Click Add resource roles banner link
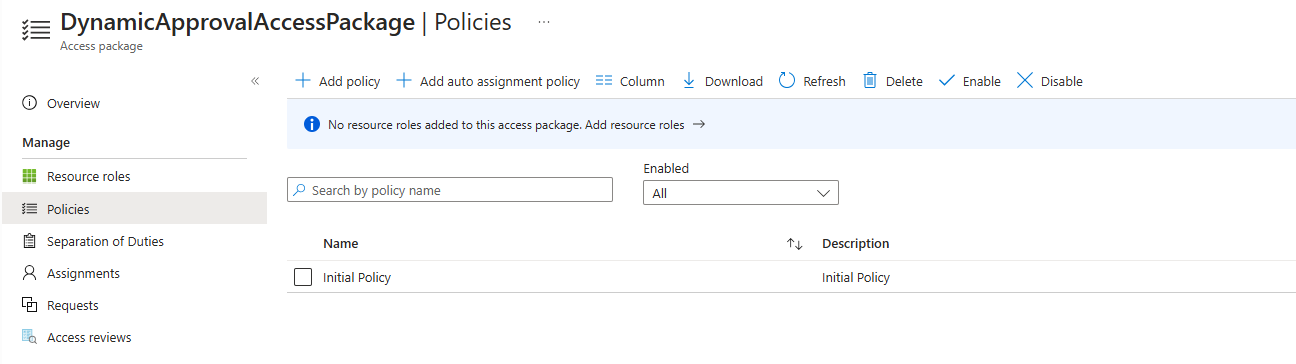Image resolution: width=1296 pixels, height=364 pixels. coord(635,125)
